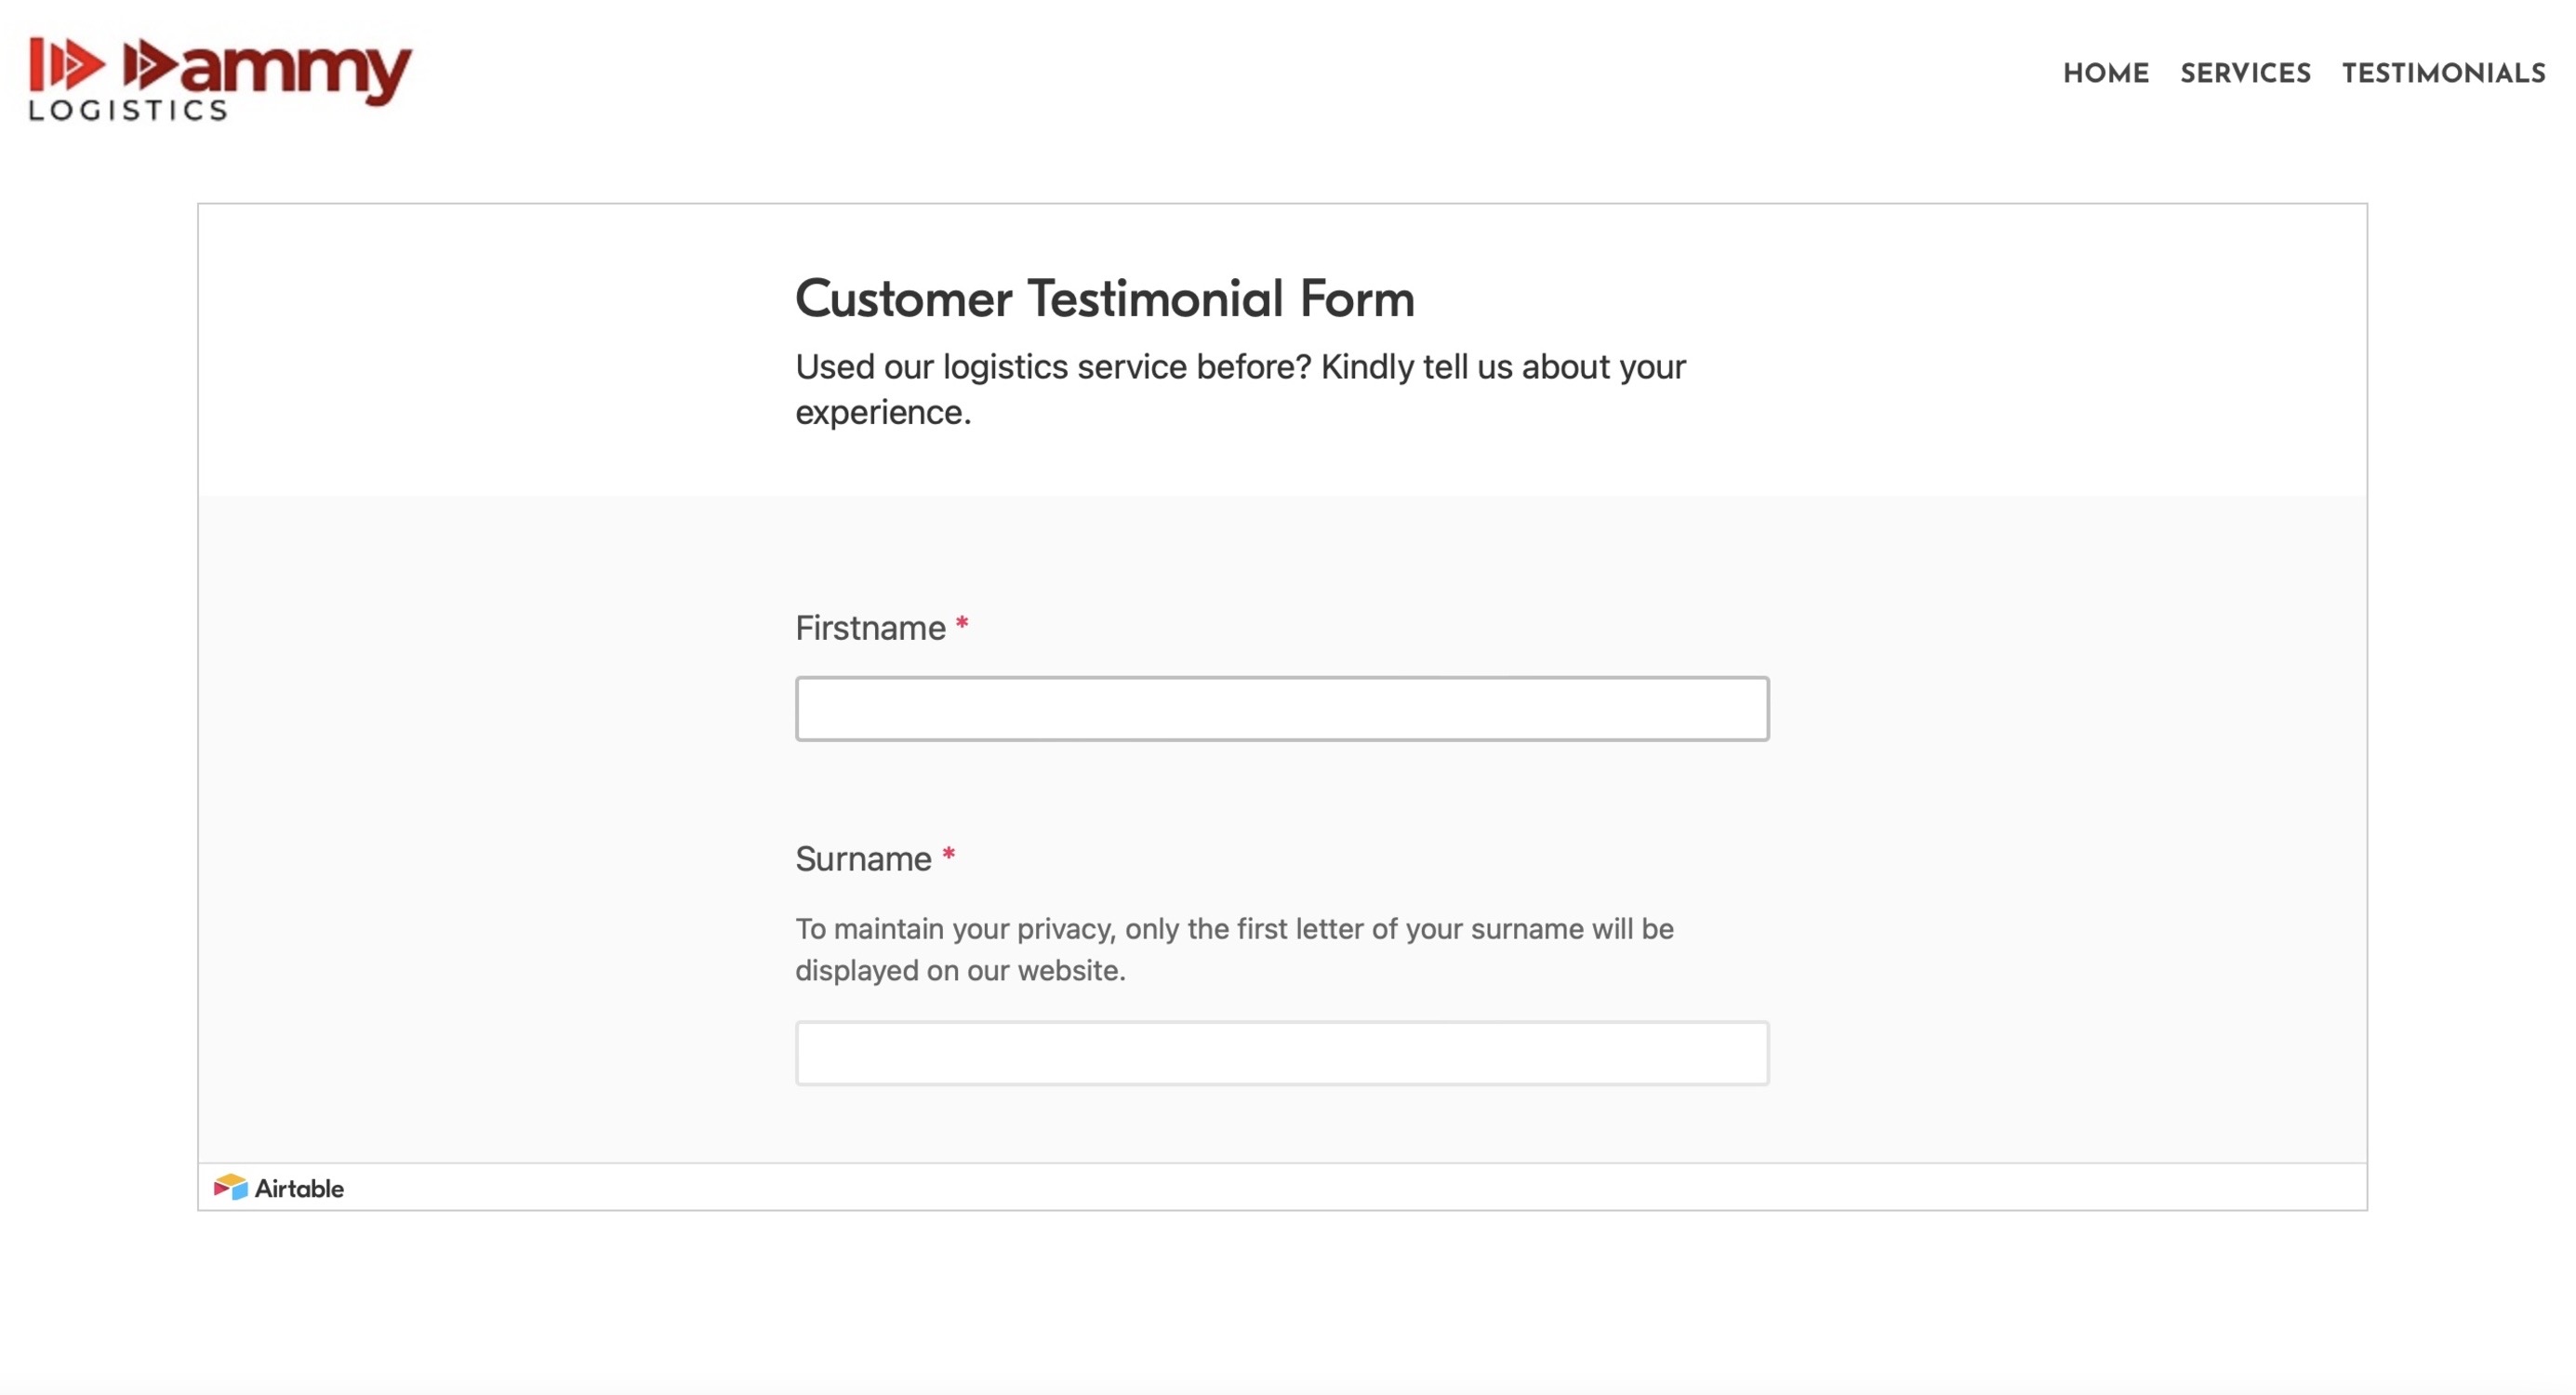The width and height of the screenshot is (2576, 1395).
Task: Click the second arrow-shaped D in the logo
Action: (x=152, y=64)
